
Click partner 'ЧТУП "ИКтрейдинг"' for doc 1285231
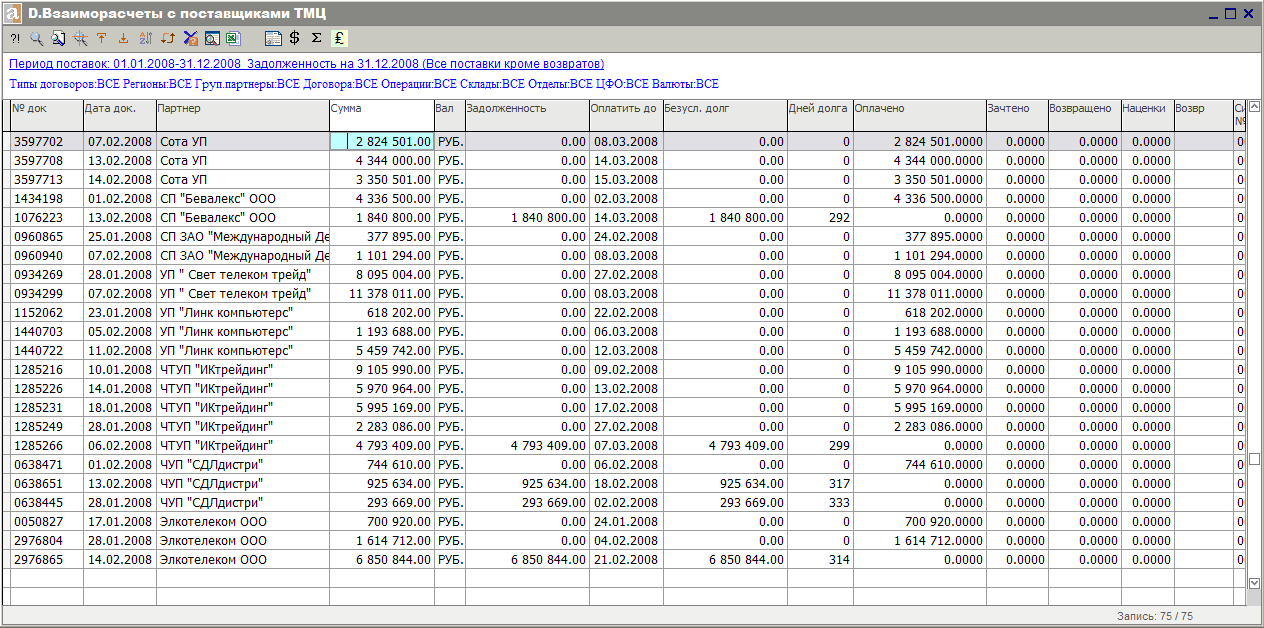(x=242, y=408)
